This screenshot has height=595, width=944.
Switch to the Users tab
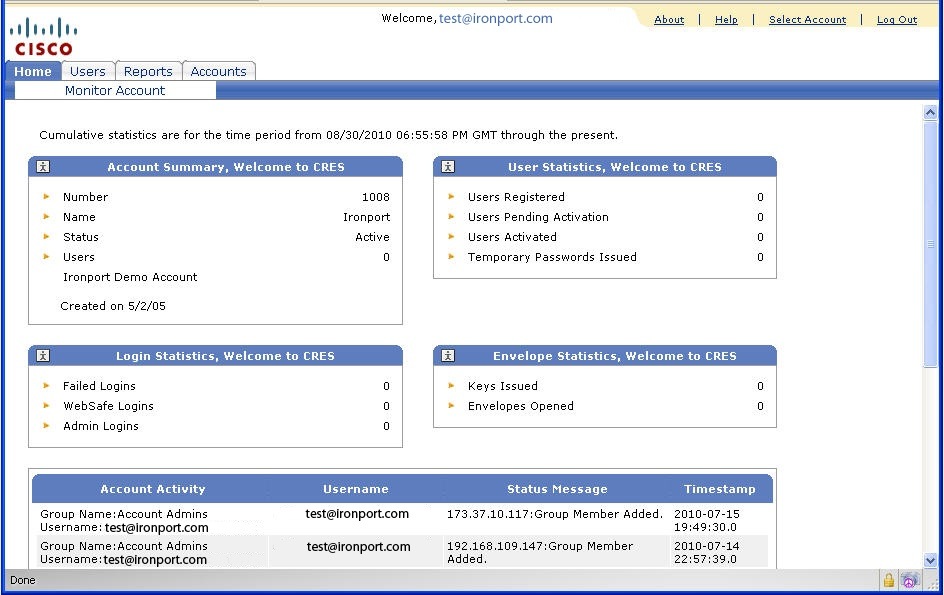[x=88, y=71]
